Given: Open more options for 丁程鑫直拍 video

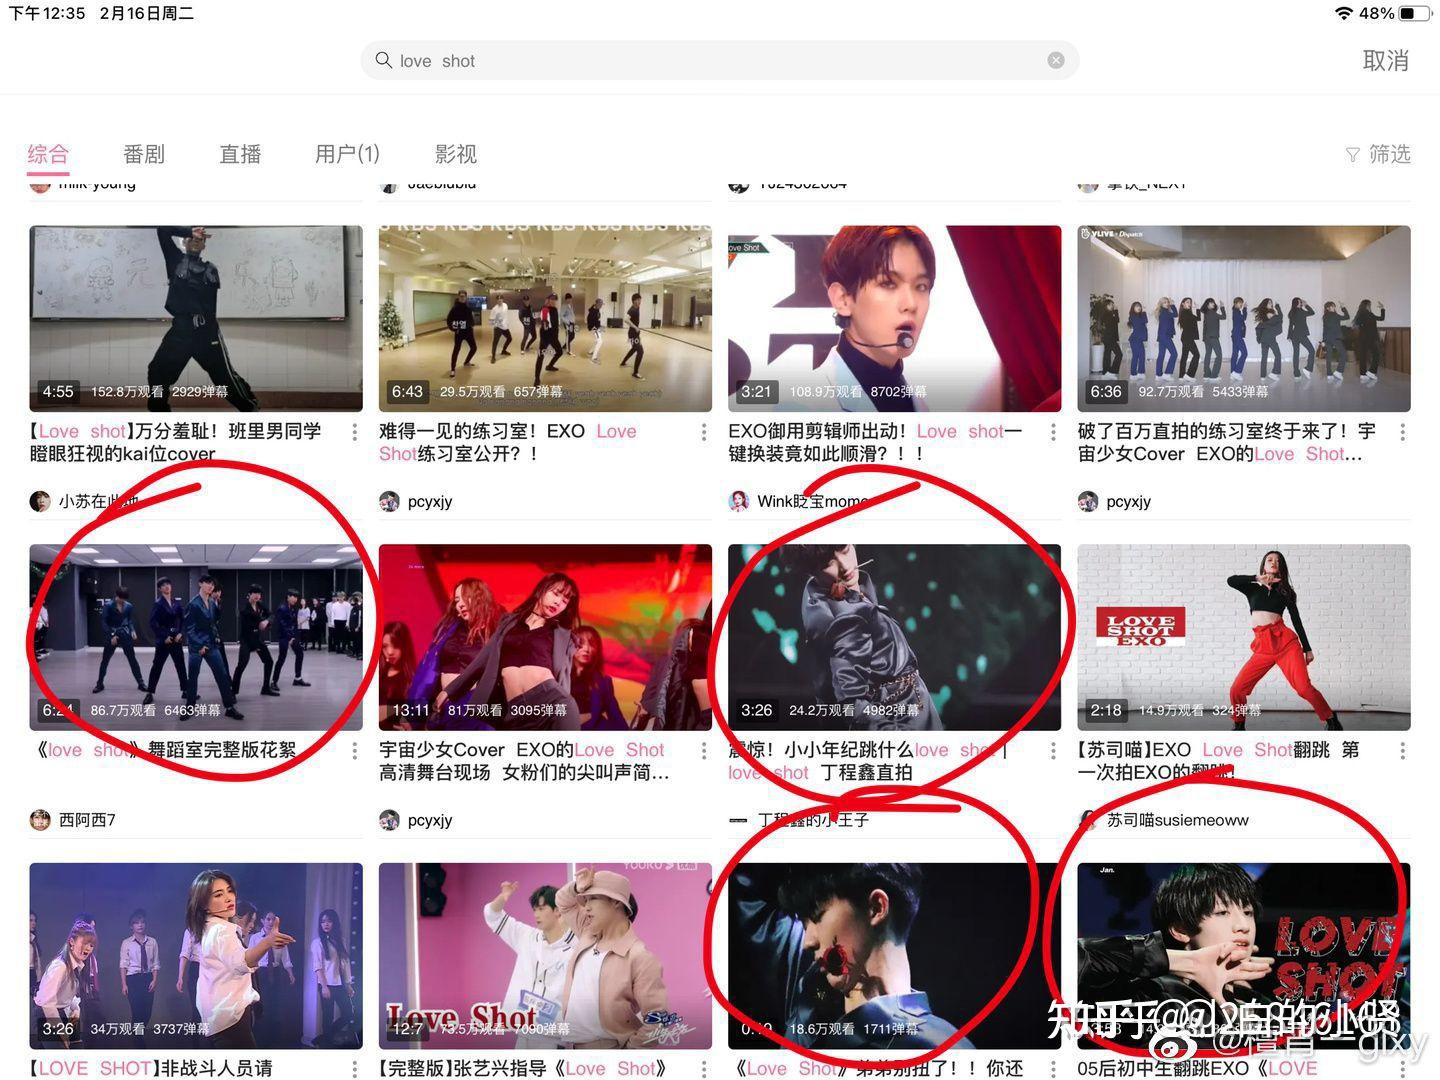Looking at the screenshot, I should click(1053, 750).
